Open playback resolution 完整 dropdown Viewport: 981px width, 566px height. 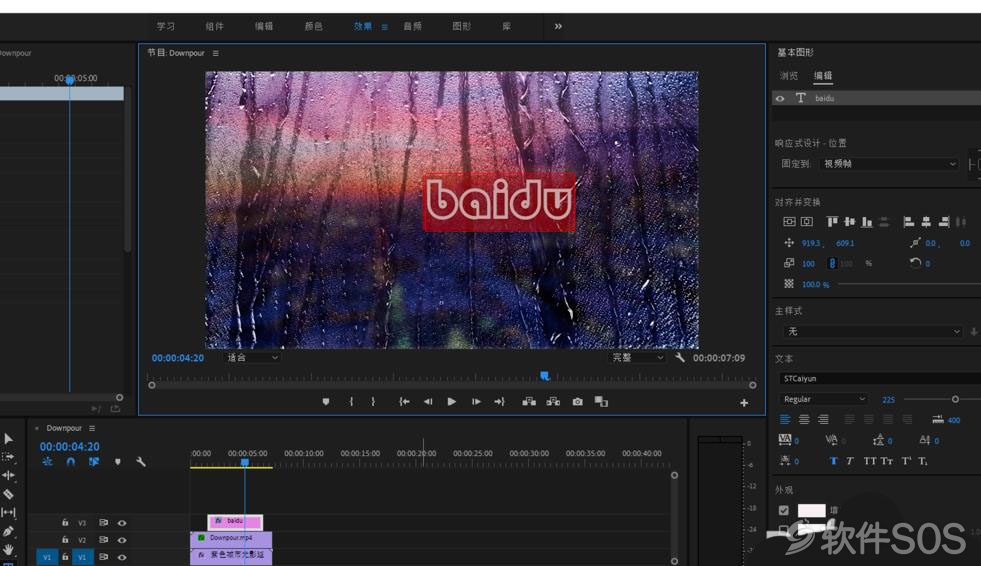pyautogui.click(x=637, y=358)
